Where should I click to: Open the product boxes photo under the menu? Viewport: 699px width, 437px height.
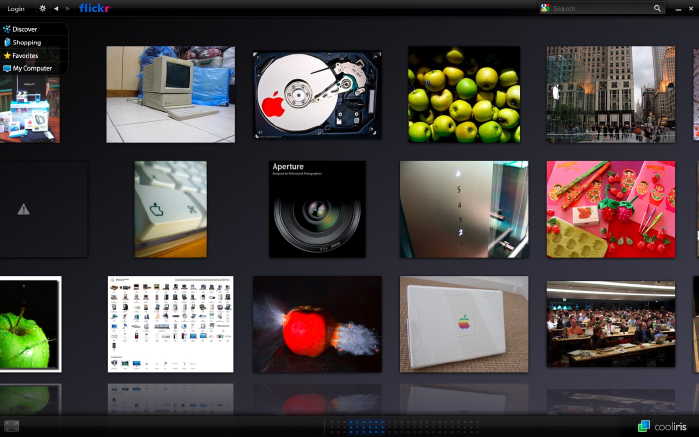pos(30,109)
